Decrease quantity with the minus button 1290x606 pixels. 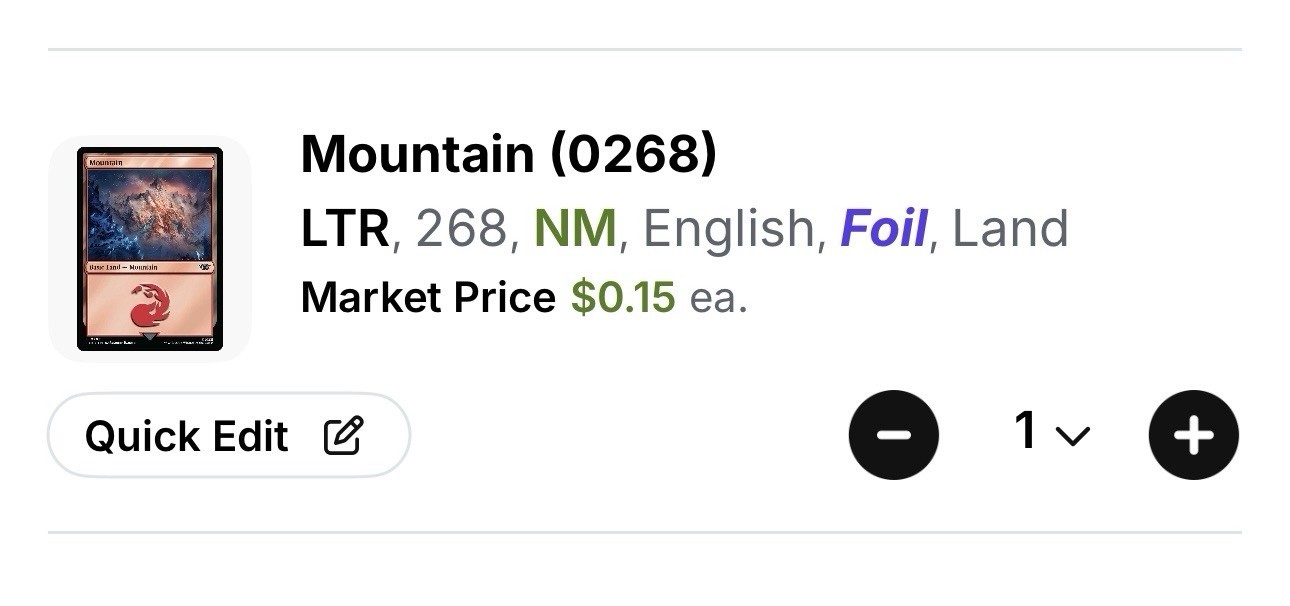(893, 435)
